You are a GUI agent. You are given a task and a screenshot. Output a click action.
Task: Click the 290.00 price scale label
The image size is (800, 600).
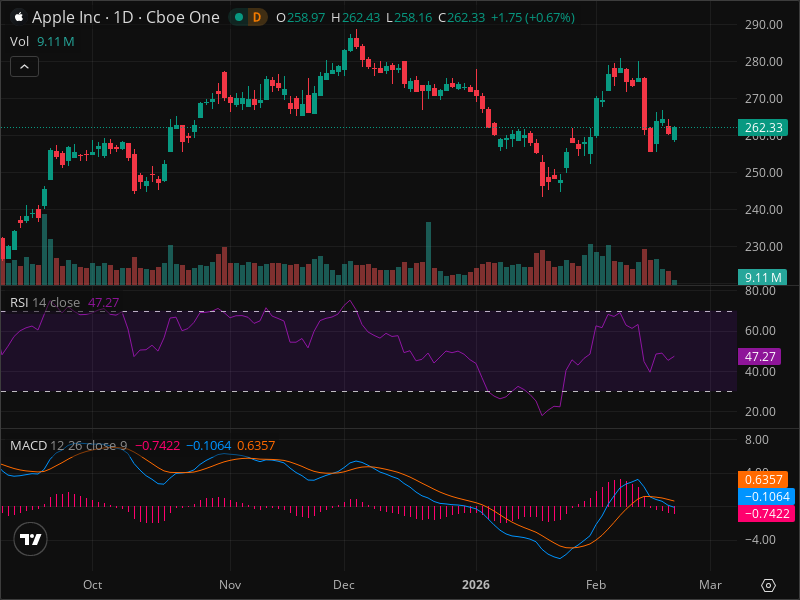click(x=763, y=24)
